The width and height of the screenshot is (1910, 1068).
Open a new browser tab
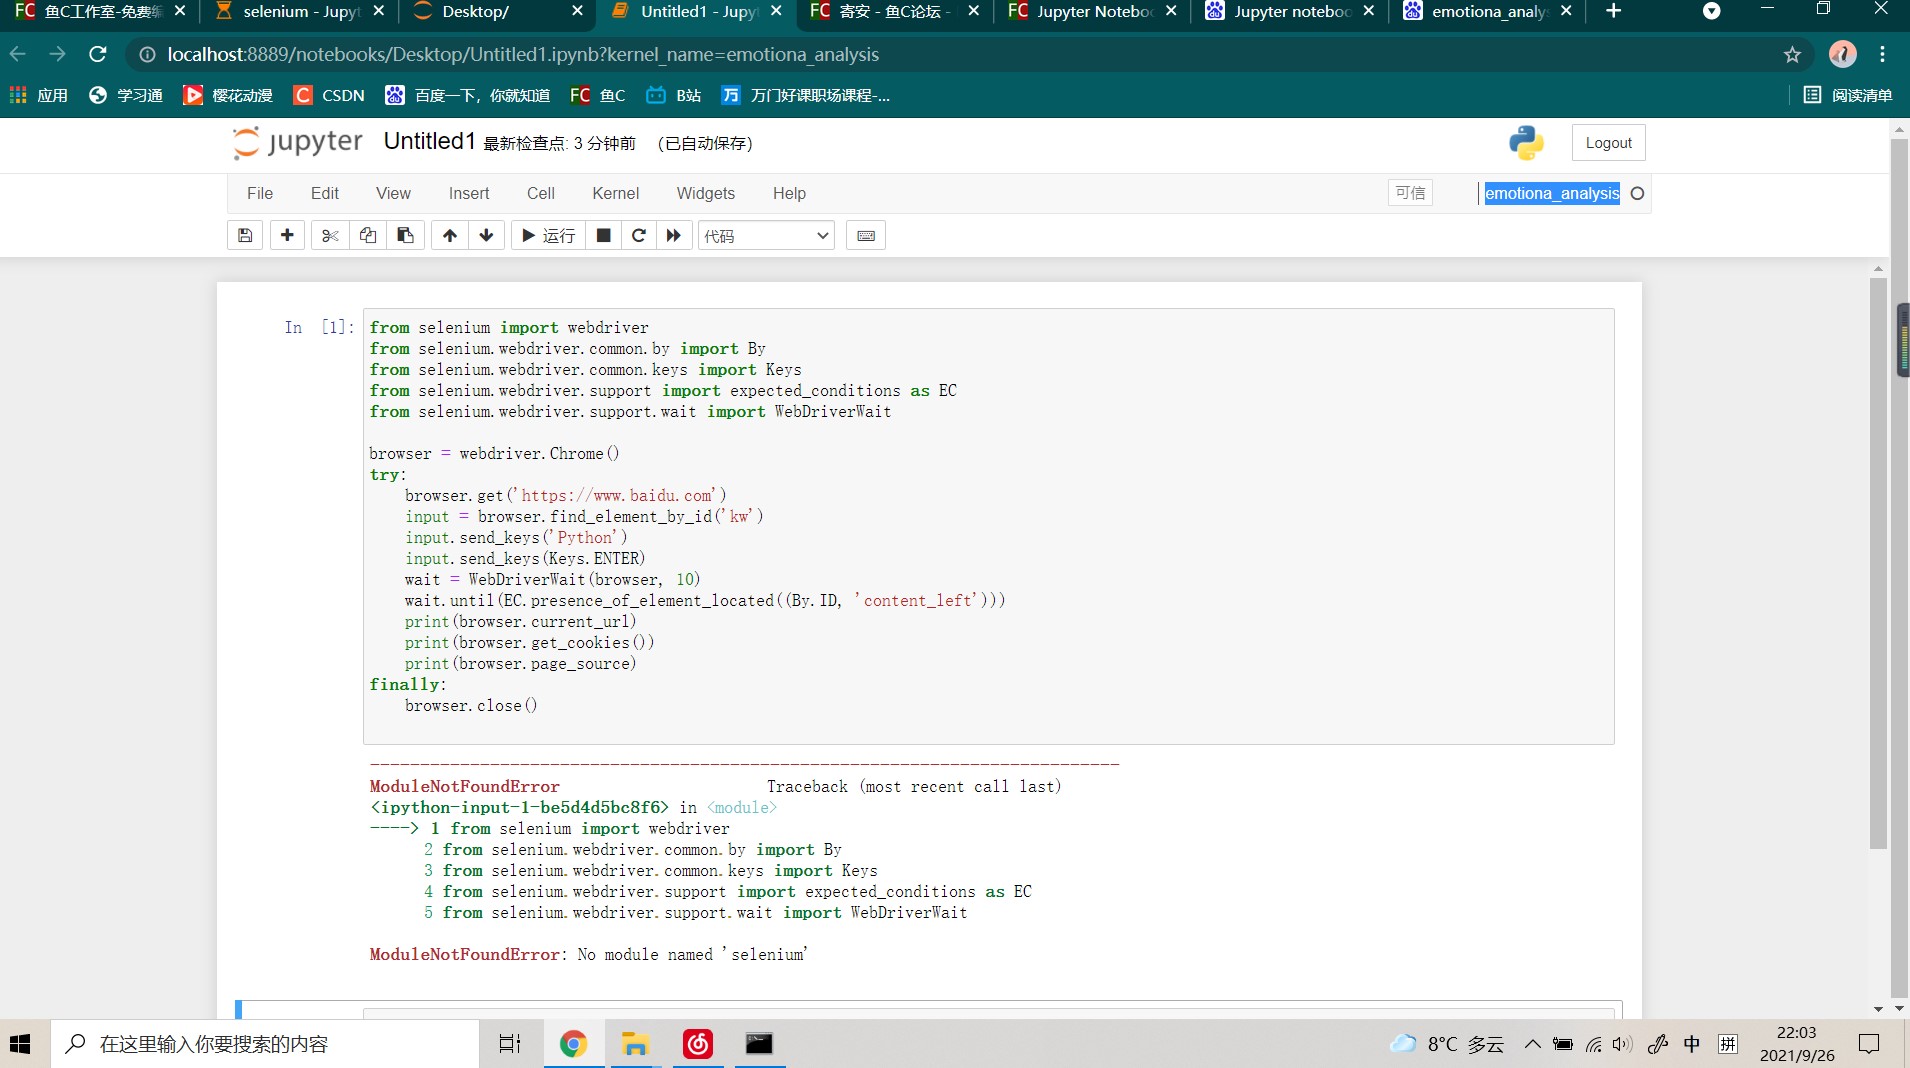click(x=1613, y=11)
